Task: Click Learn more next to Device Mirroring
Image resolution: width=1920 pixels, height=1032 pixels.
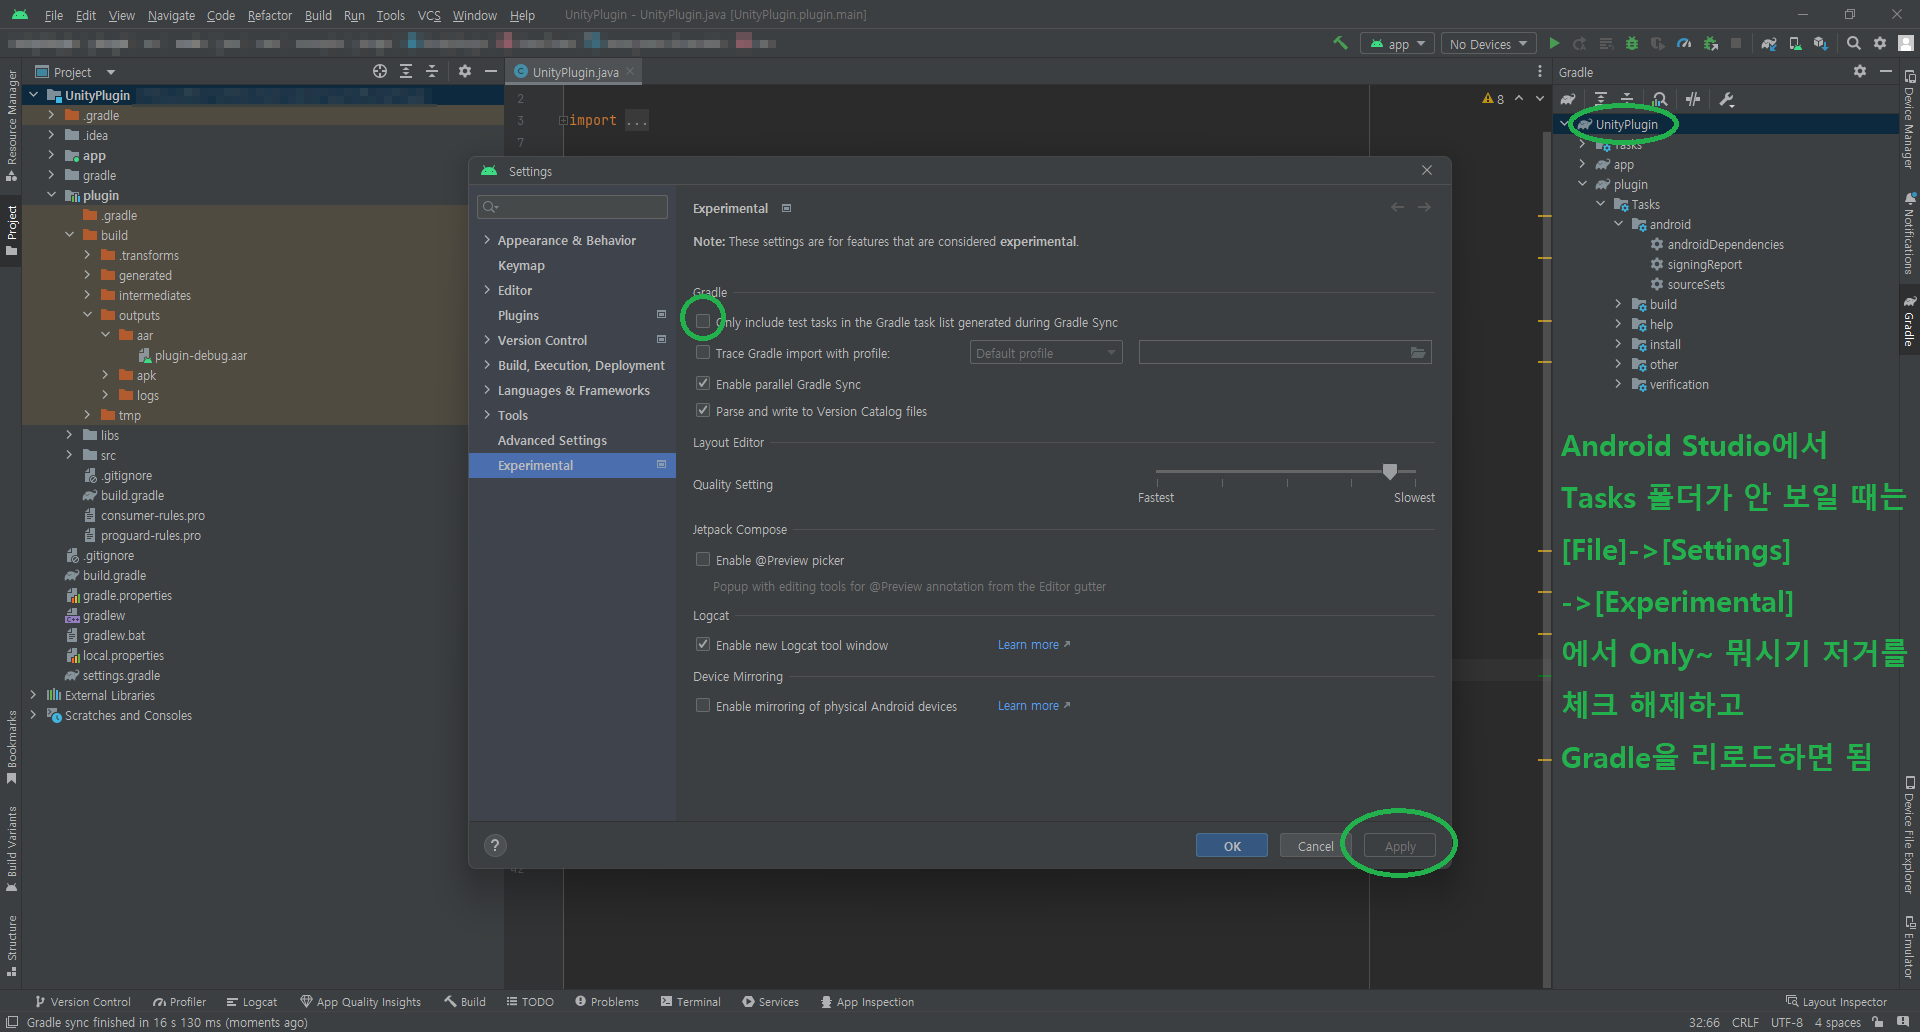Action: pos(1034,706)
